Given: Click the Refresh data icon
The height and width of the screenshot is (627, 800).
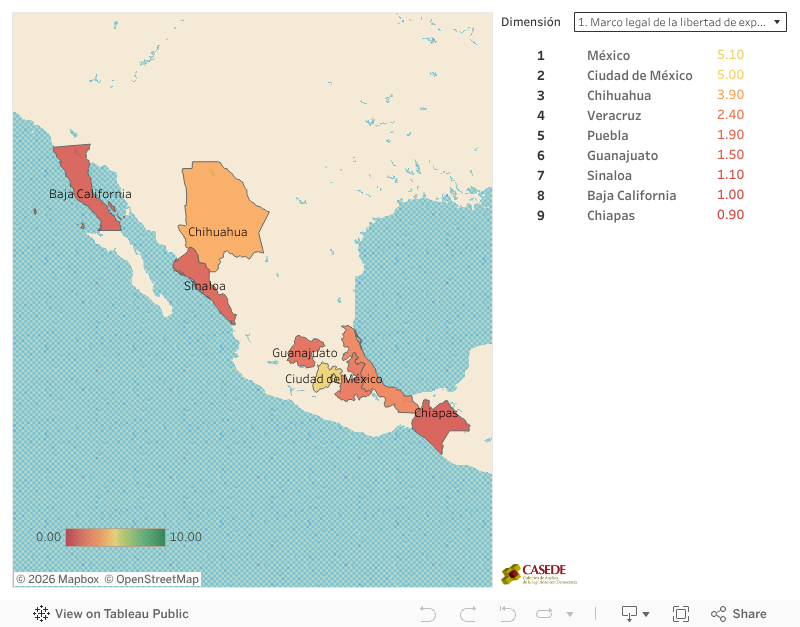Looking at the screenshot, I should (546, 614).
